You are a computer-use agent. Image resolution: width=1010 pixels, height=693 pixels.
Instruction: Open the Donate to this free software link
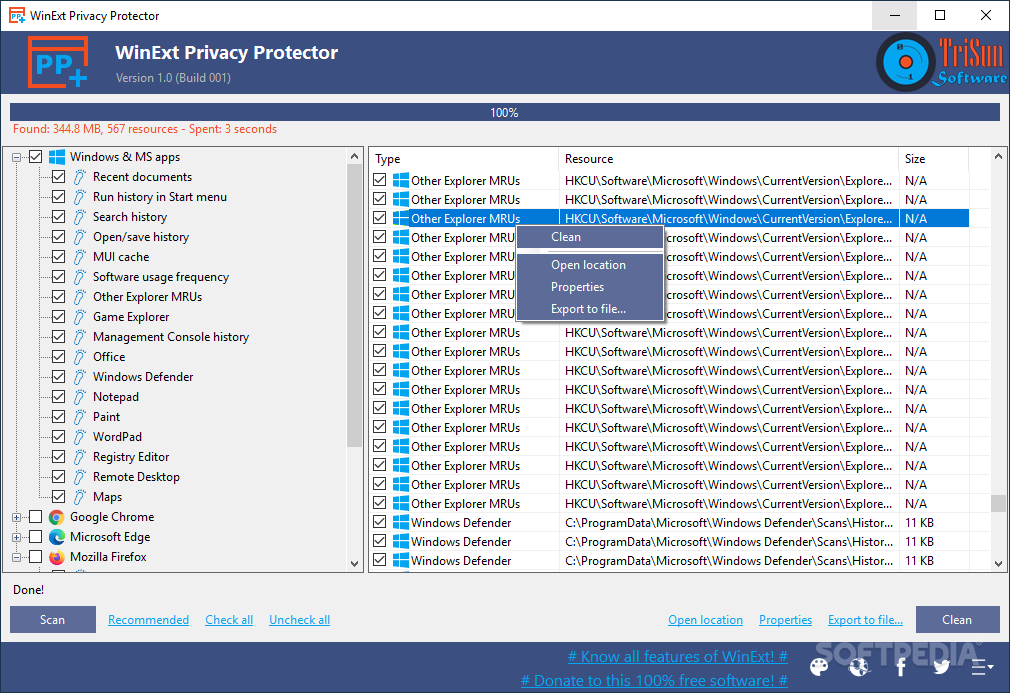(654, 681)
